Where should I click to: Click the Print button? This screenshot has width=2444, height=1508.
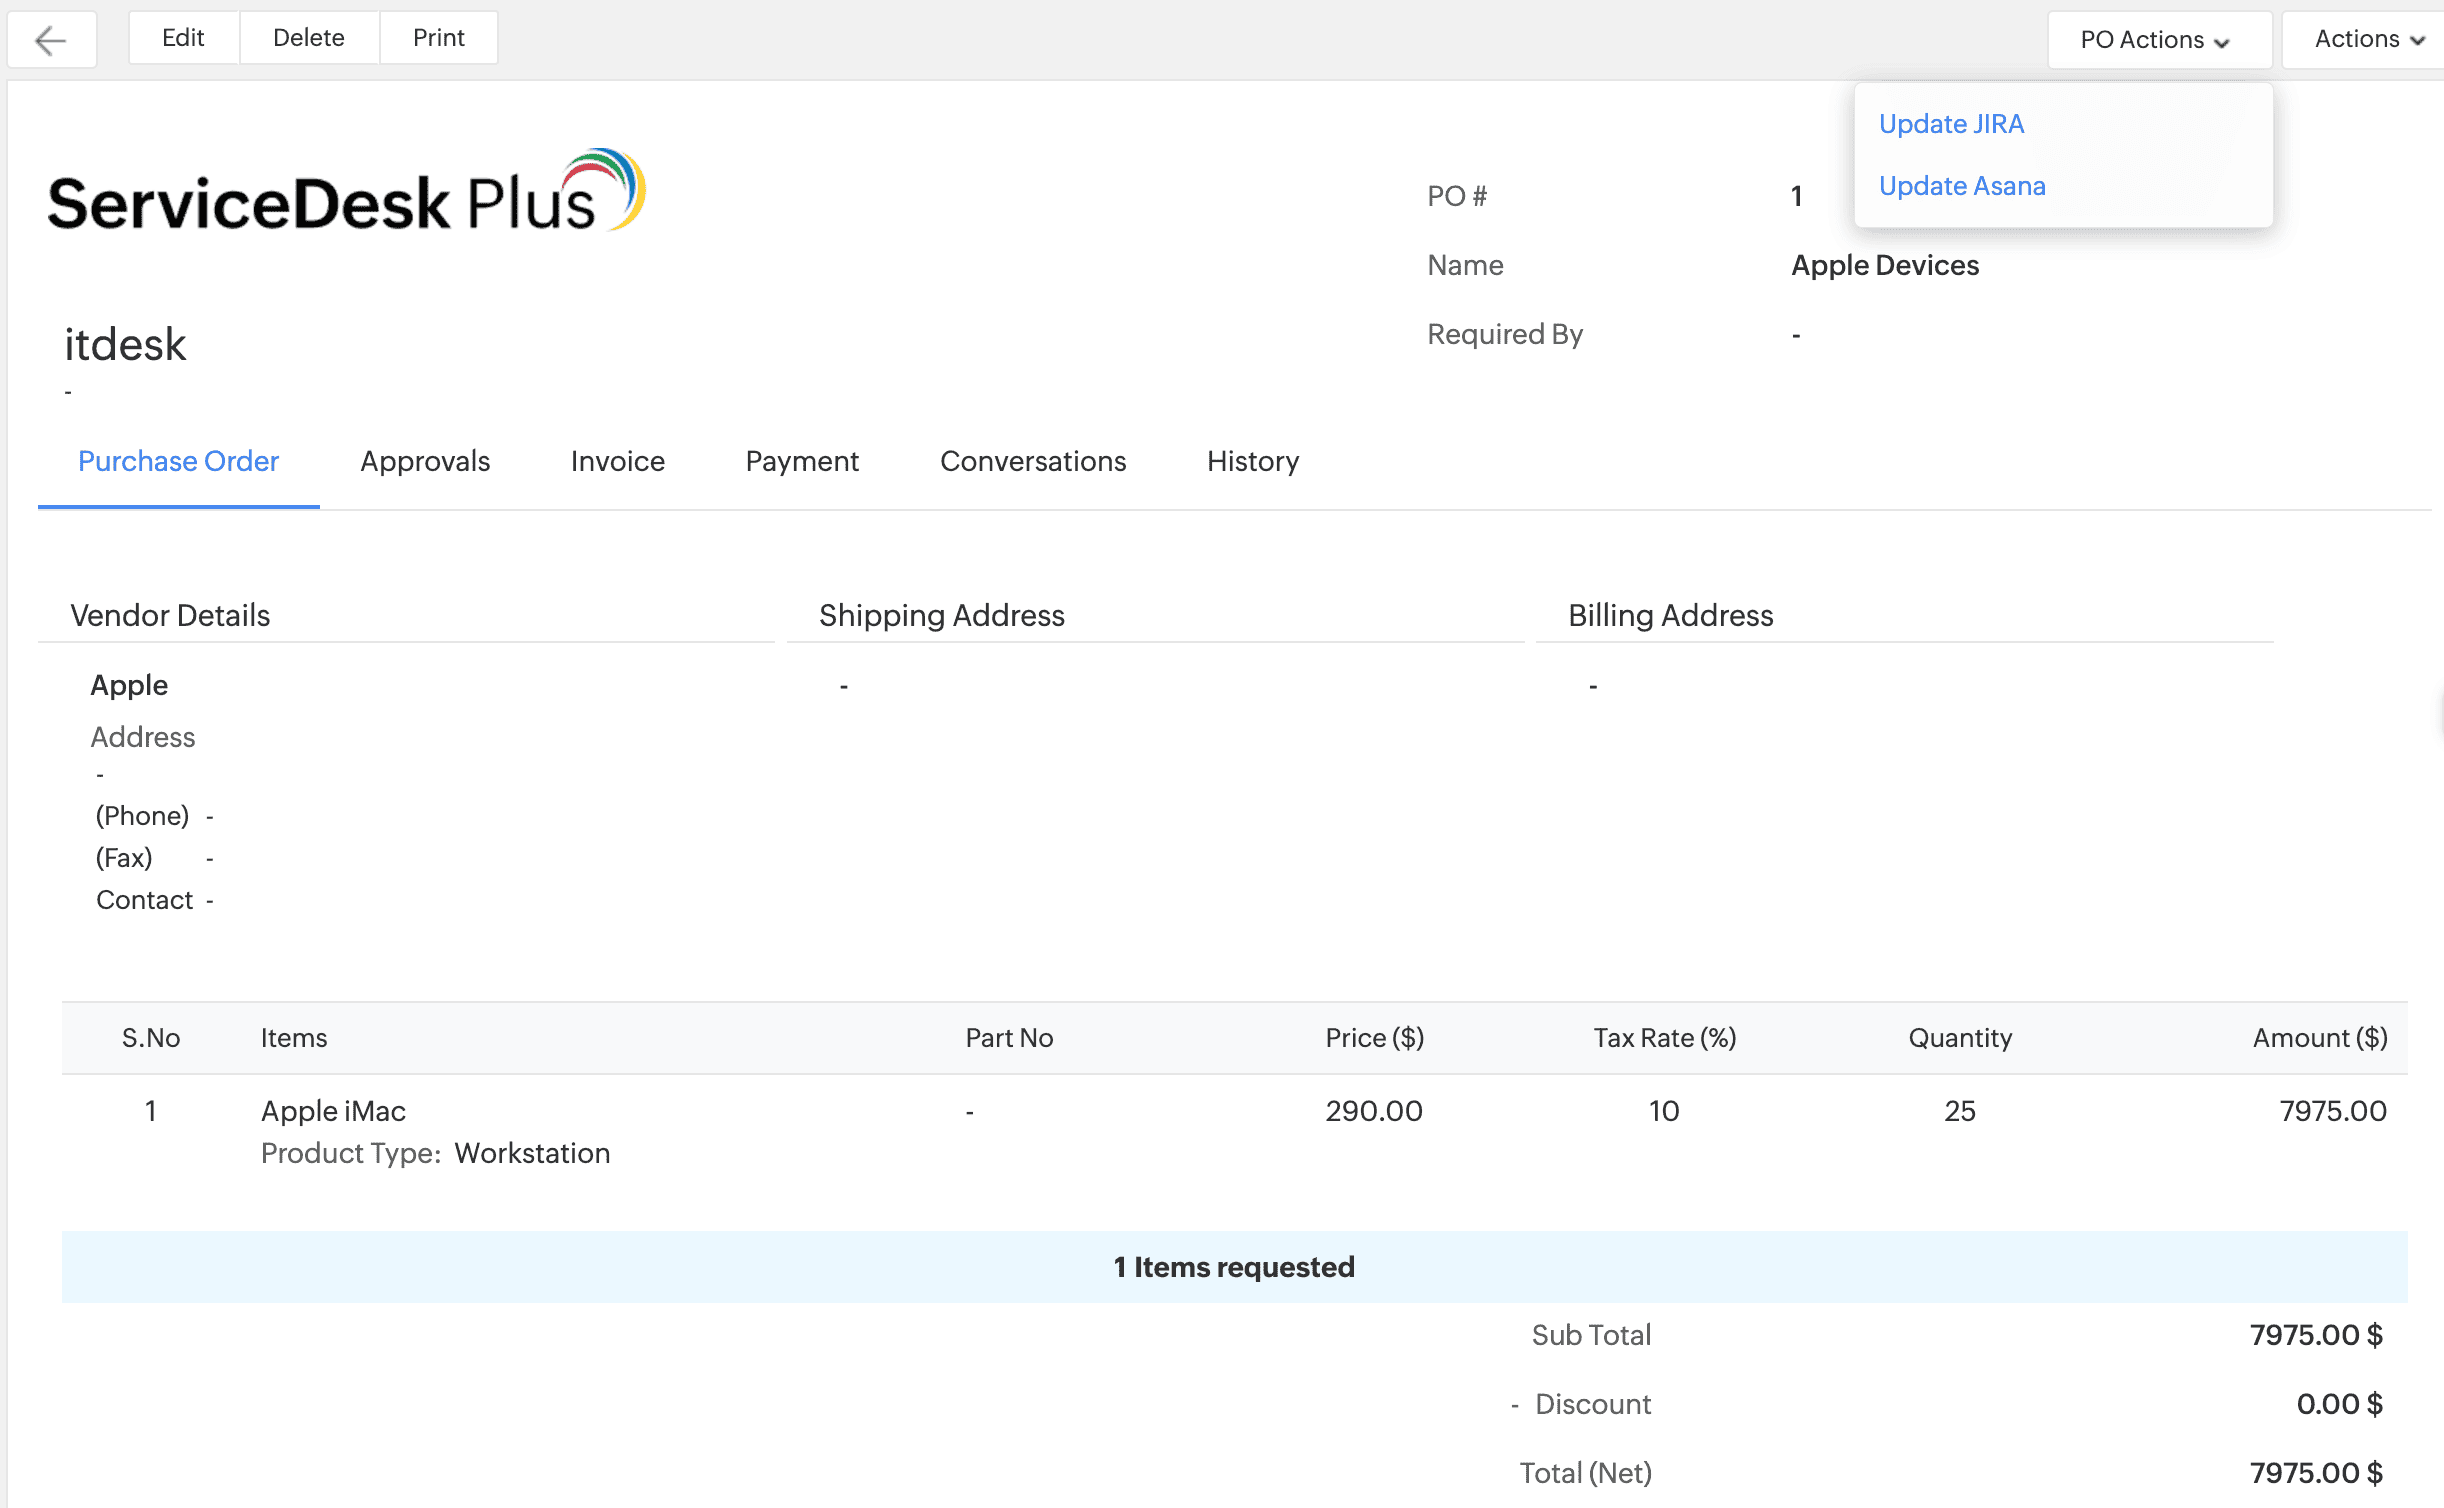click(x=438, y=38)
